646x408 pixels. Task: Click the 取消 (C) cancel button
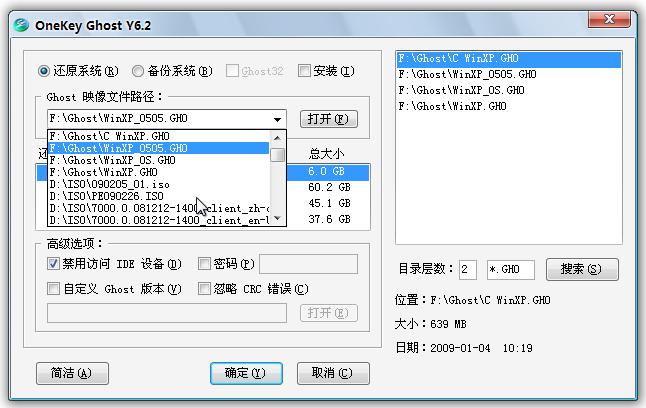coord(333,373)
